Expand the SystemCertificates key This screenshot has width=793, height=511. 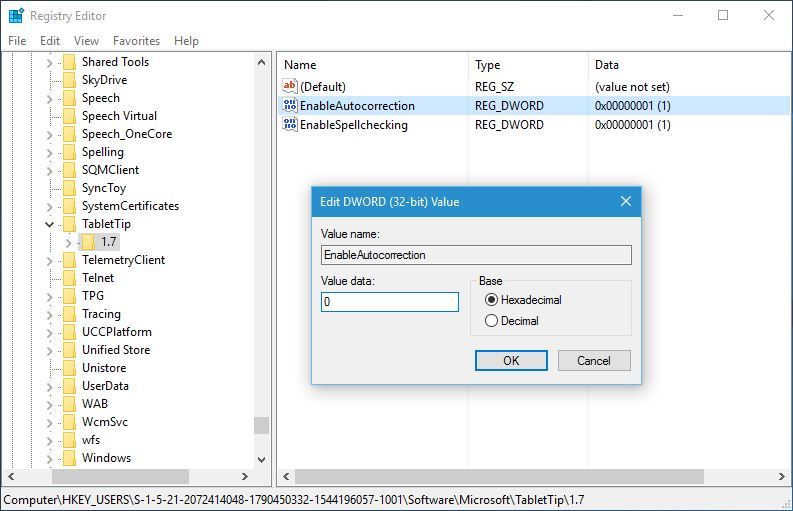click(49, 206)
